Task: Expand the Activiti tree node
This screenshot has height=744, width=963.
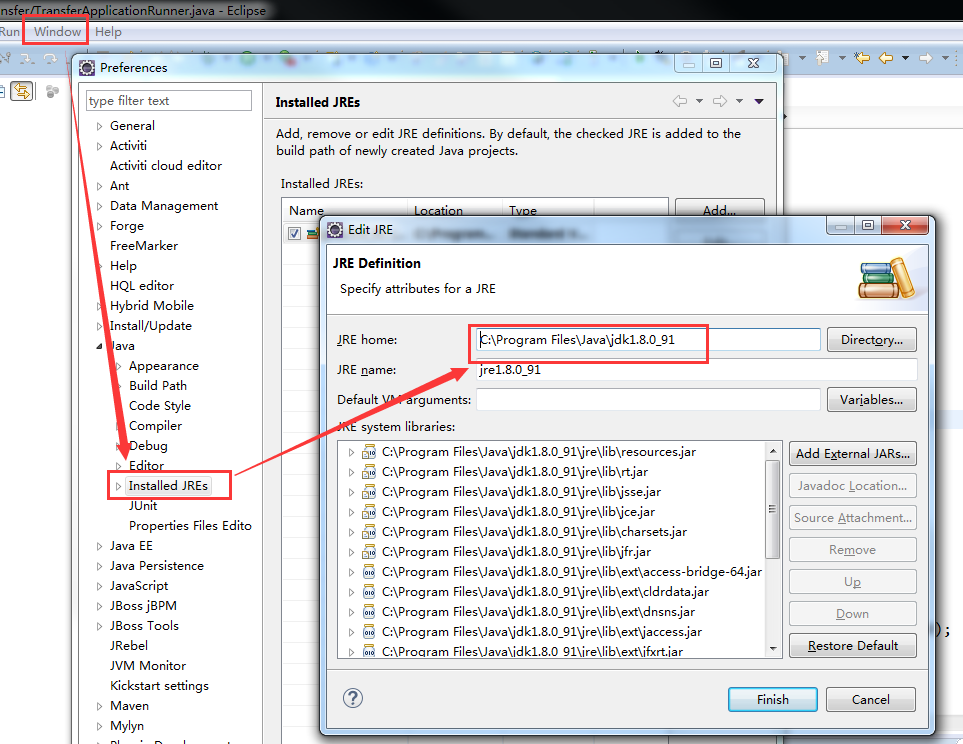Action: point(99,146)
